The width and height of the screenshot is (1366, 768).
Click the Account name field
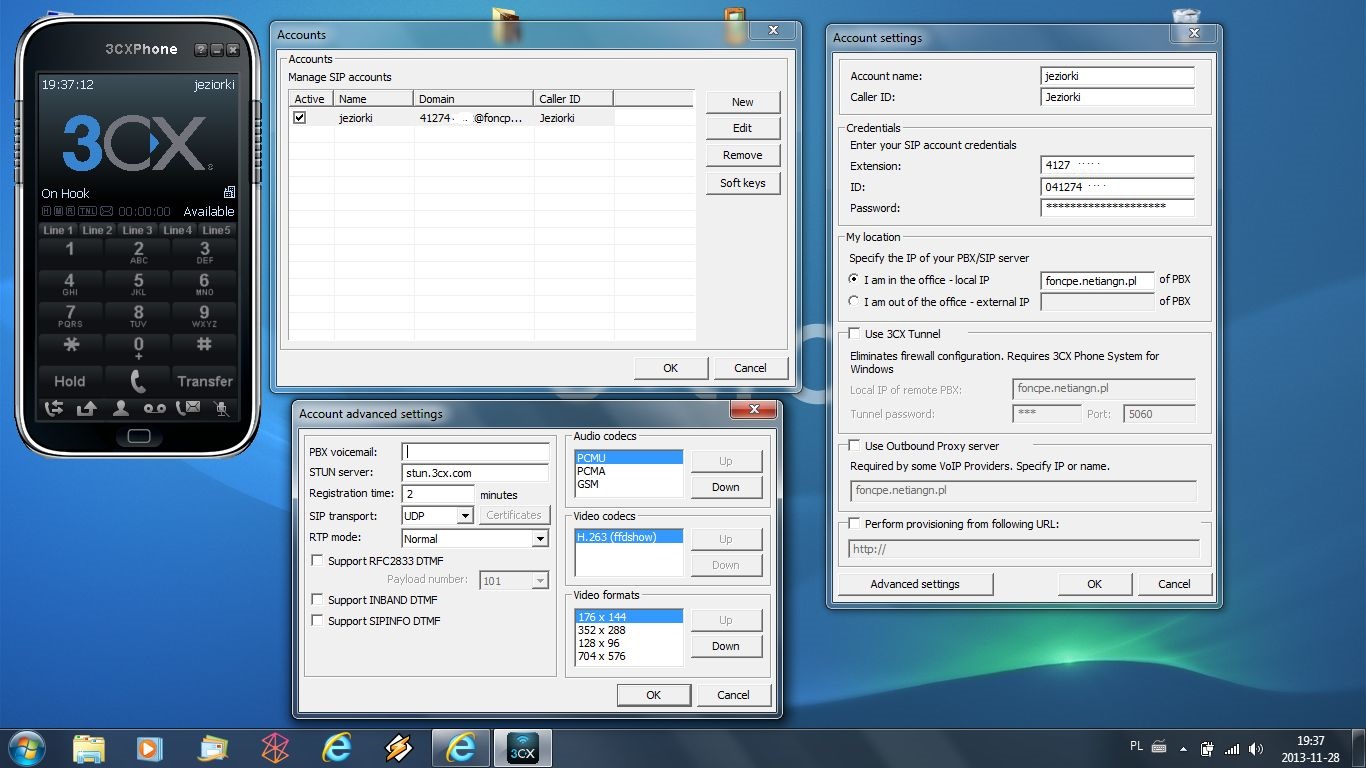click(1117, 76)
